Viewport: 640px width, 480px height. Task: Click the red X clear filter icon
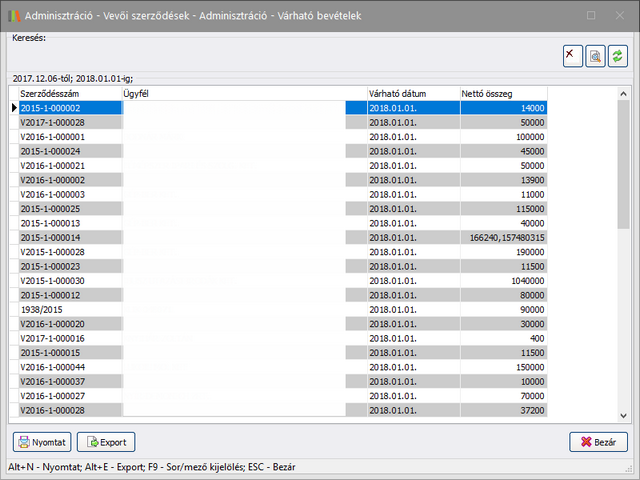pos(571,56)
